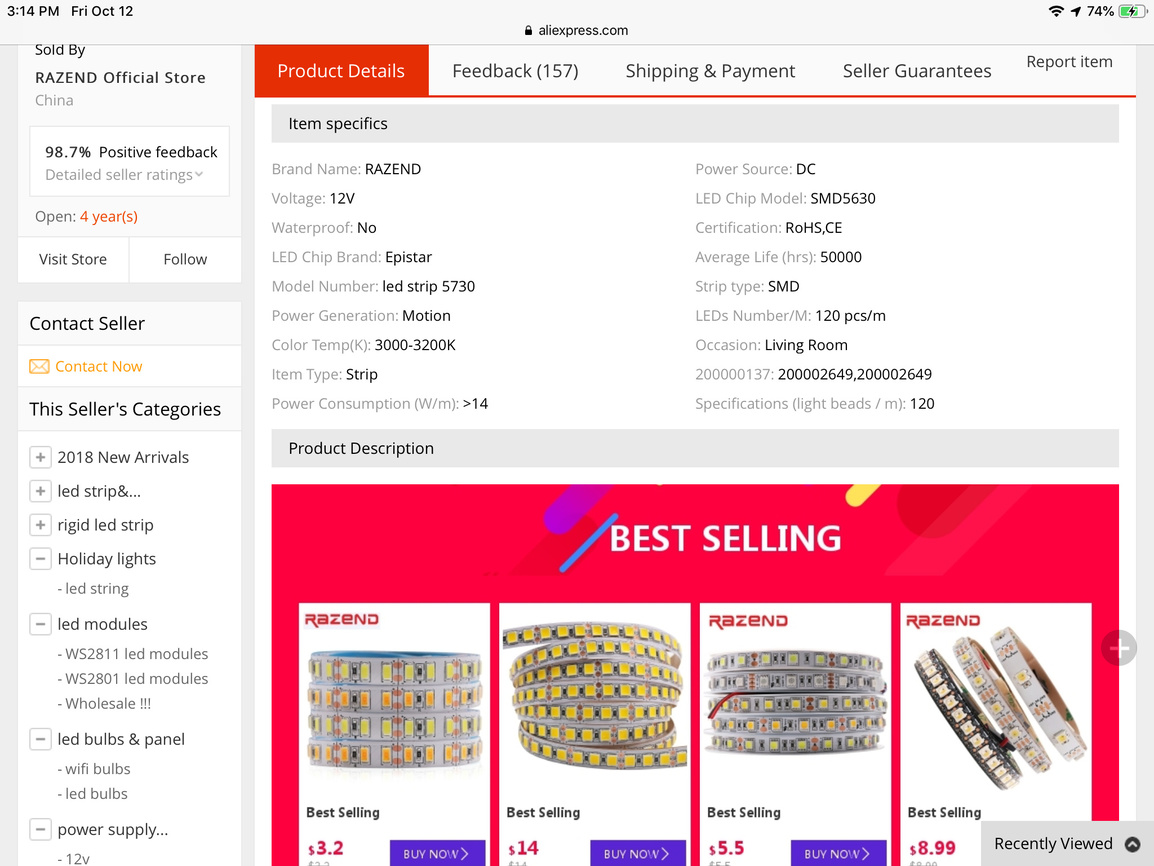Viewport: 1154px width, 866px height.
Task: Expand the rigid led strip category
Action: coord(40,525)
